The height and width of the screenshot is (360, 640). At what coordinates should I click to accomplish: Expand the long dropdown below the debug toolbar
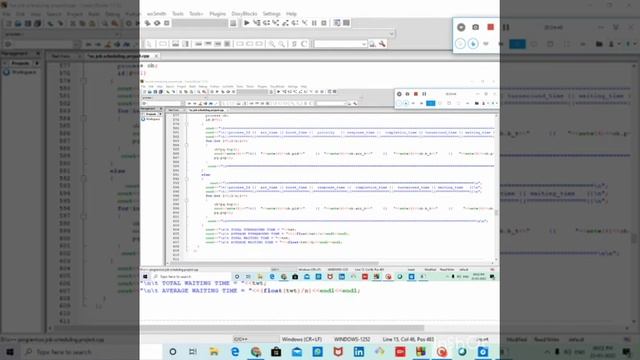pos(391,34)
